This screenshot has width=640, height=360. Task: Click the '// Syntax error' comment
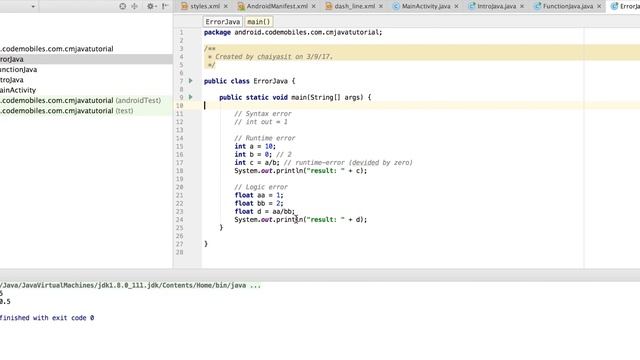point(263,113)
